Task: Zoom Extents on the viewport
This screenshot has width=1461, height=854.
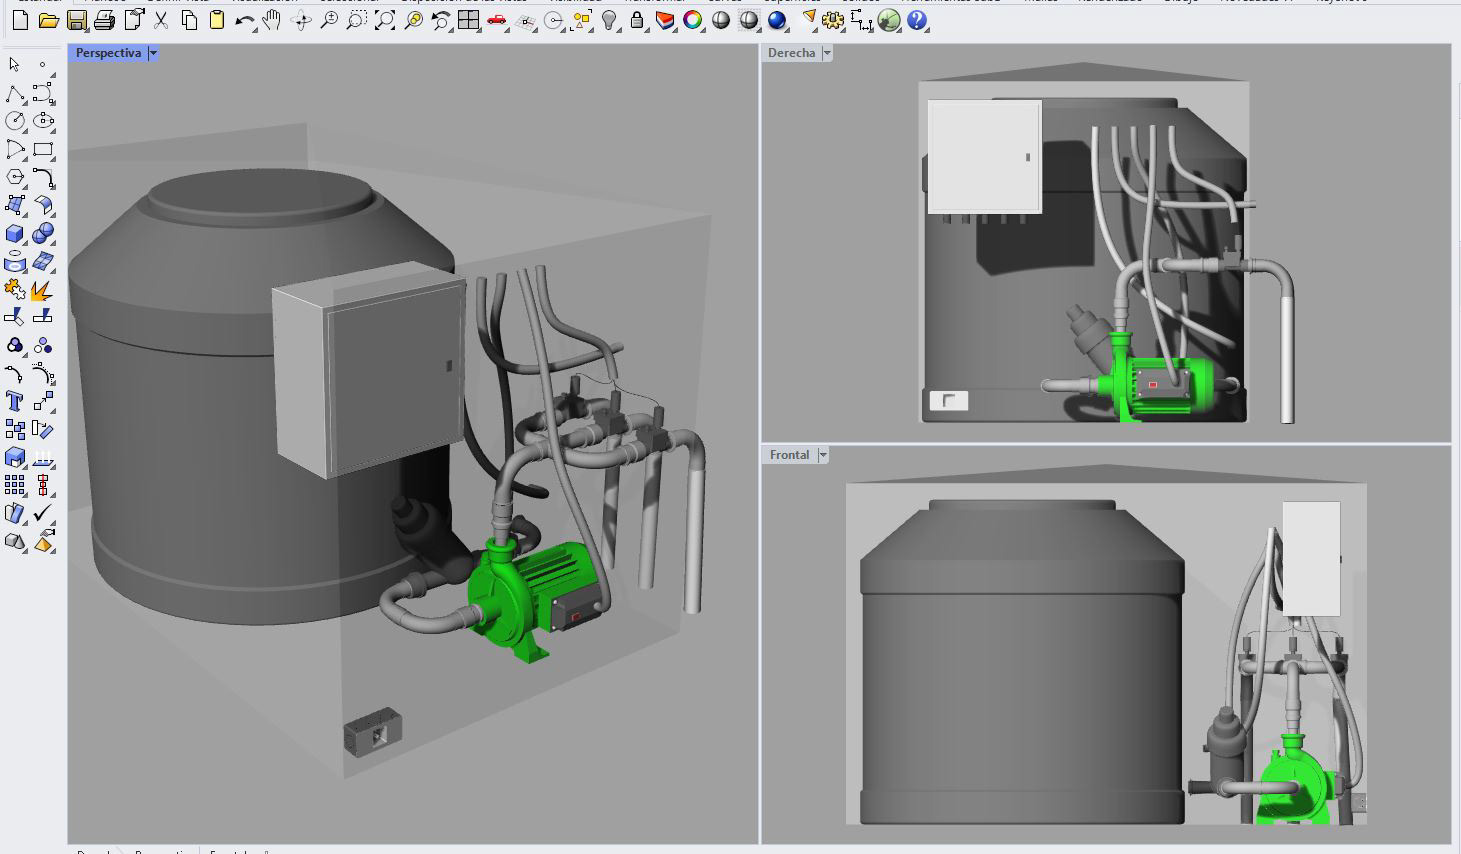Action: [385, 20]
